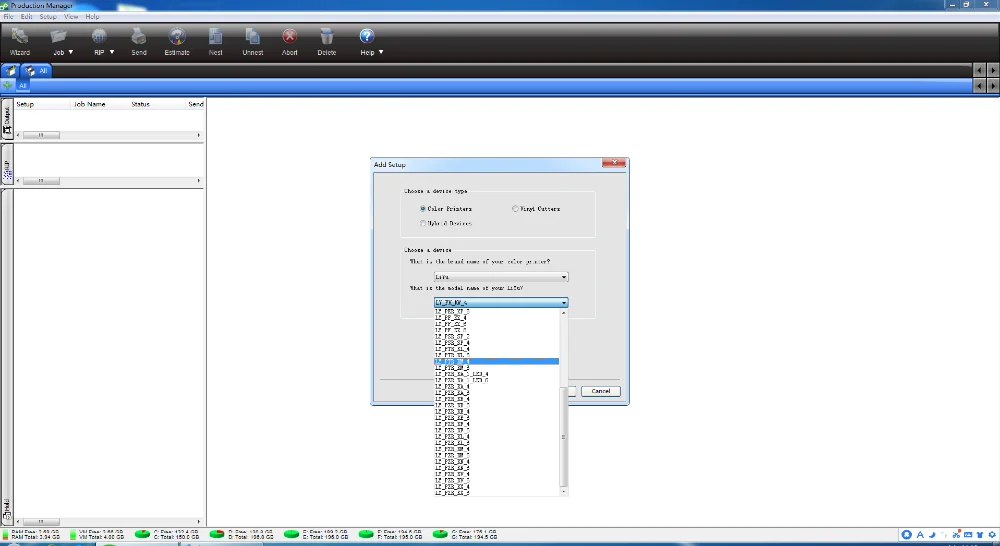Open the printer brand name dropdown

click(x=501, y=277)
